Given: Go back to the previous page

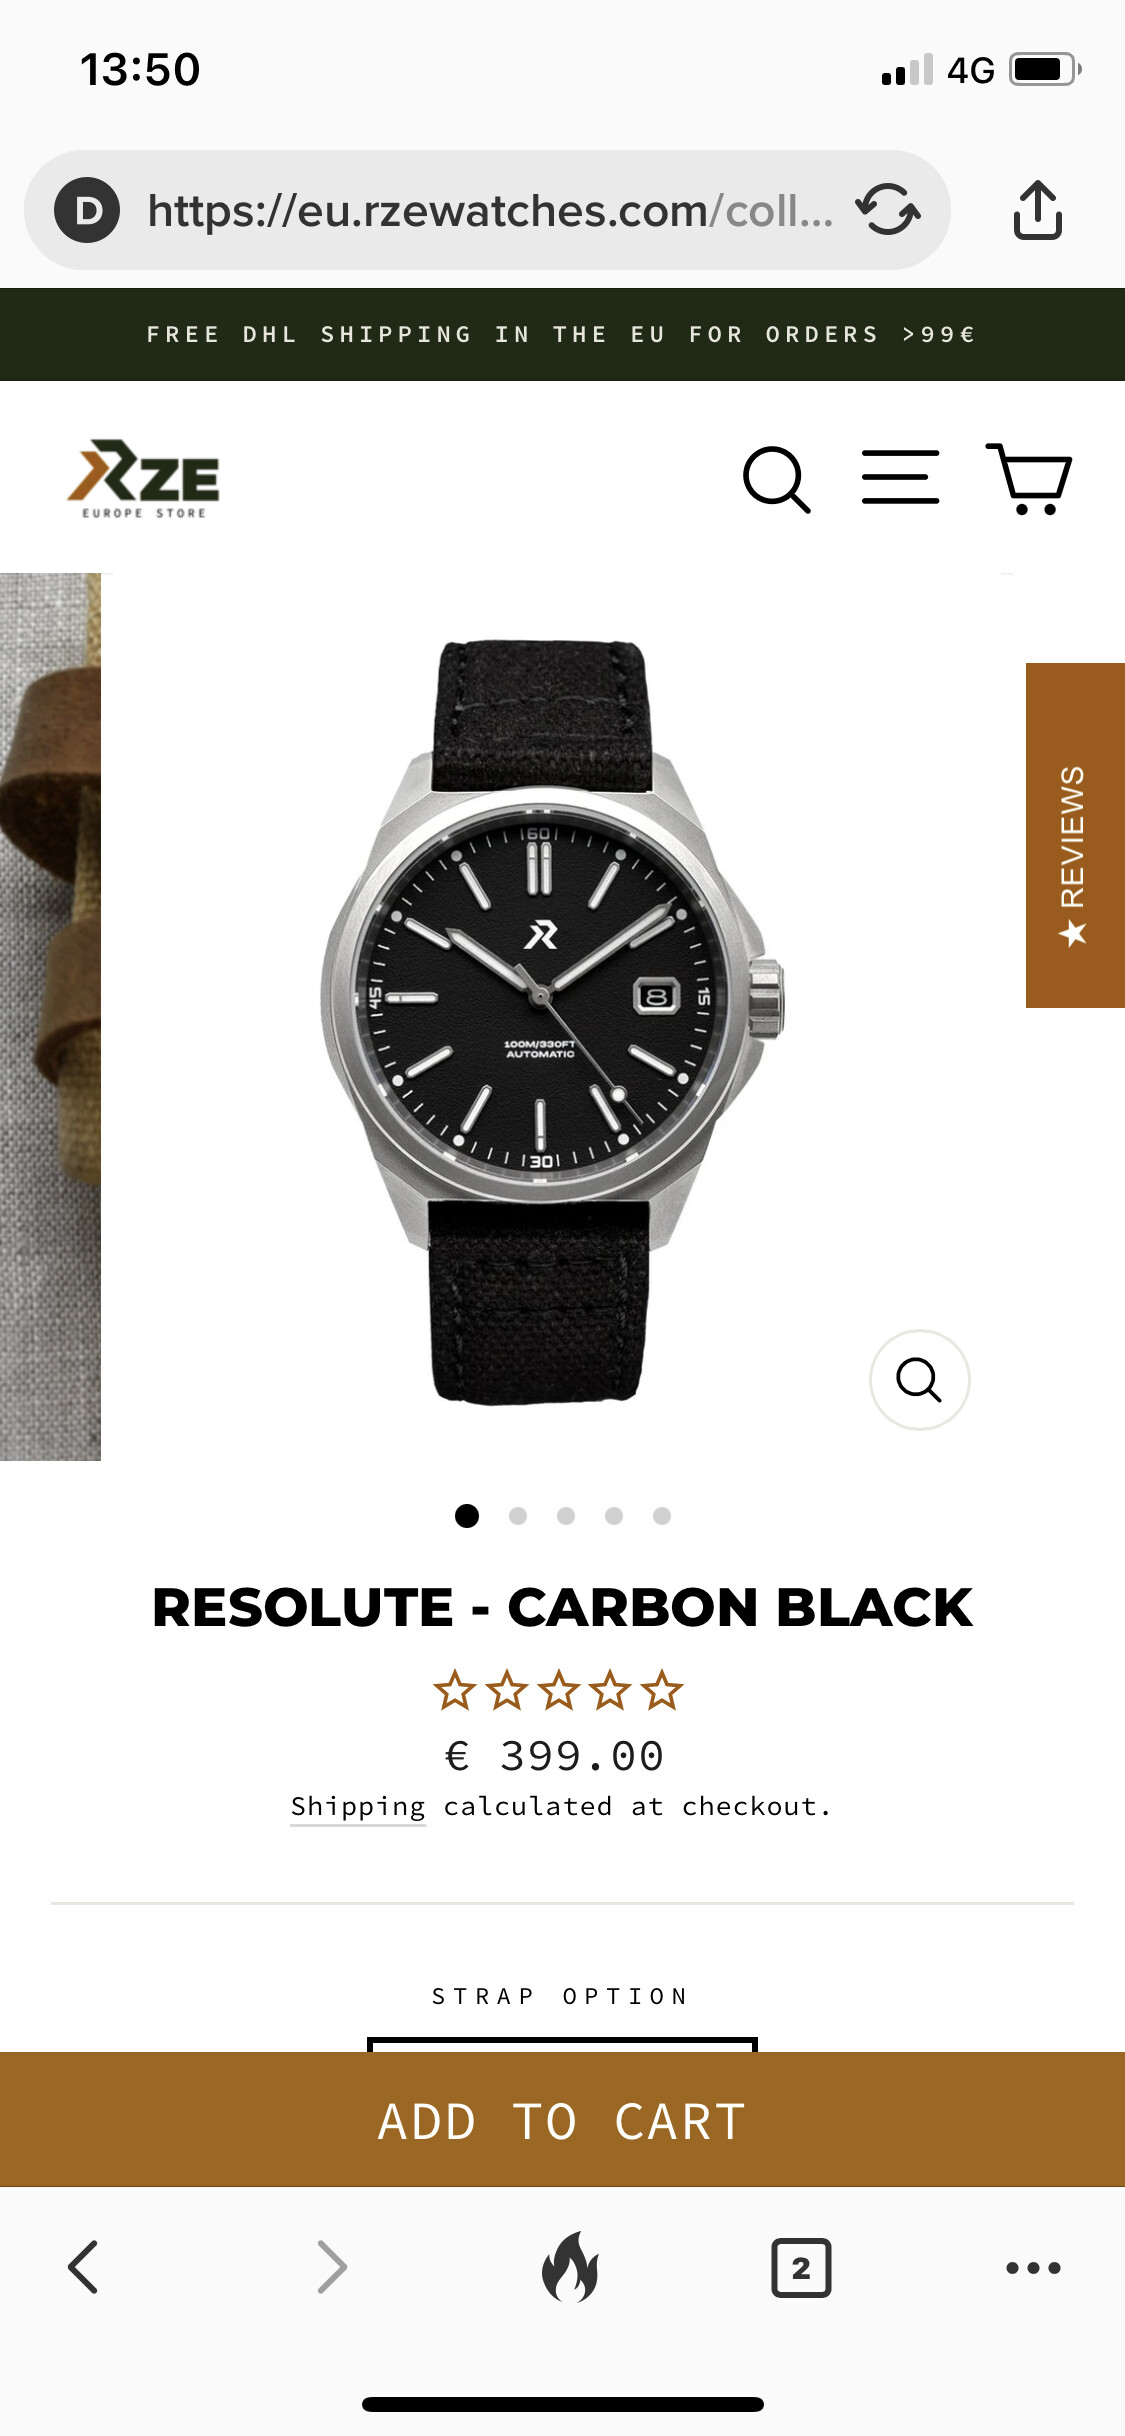Looking at the screenshot, I should click(83, 2266).
